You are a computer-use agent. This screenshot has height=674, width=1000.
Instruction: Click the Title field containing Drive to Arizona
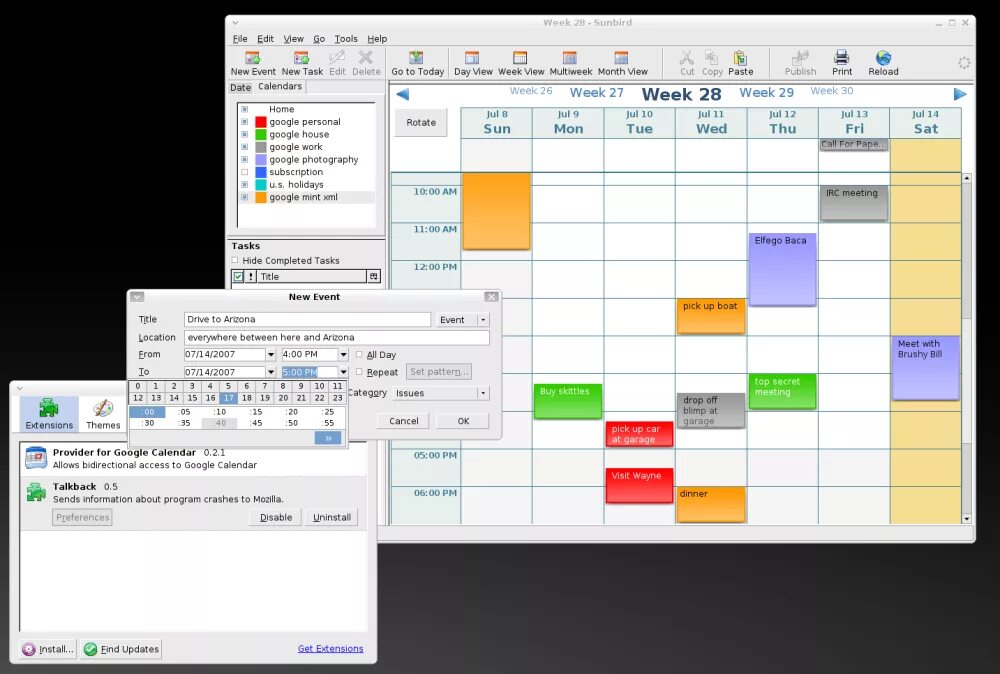click(307, 319)
